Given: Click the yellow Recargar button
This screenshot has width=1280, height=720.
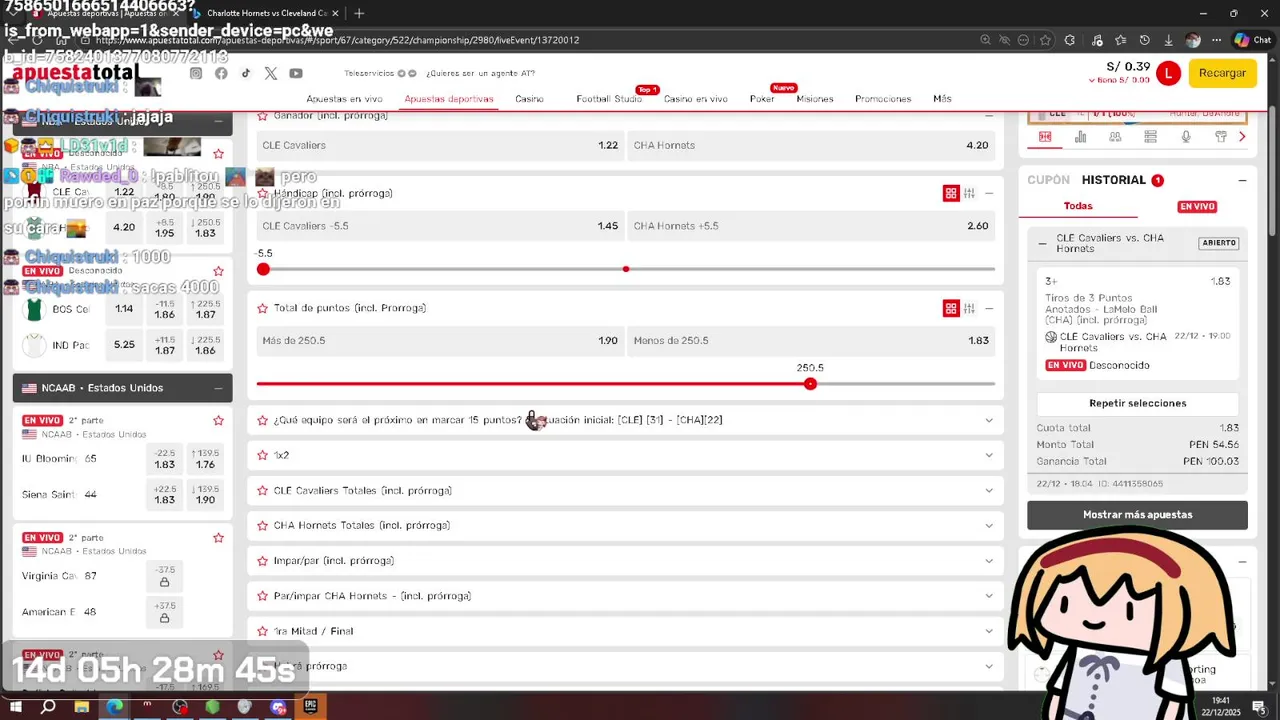Looking at the screenshot, I should click(x=1222, y=73).
